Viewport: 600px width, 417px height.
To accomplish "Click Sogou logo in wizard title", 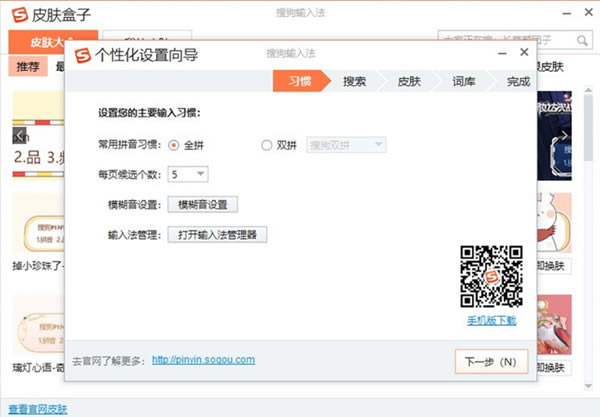I will click(83, 55).
